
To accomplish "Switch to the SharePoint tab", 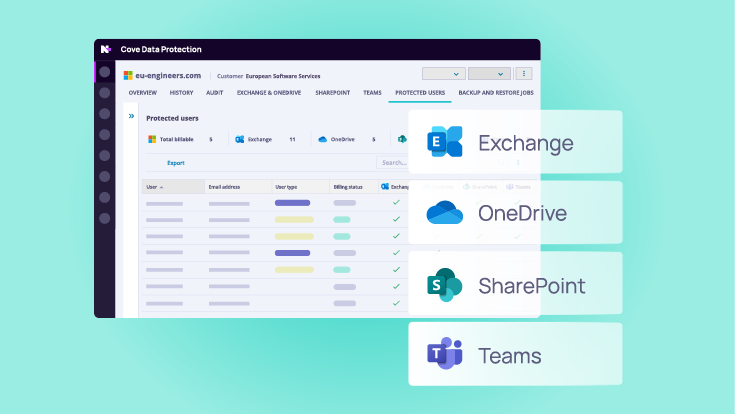I will tap(332, 93).
